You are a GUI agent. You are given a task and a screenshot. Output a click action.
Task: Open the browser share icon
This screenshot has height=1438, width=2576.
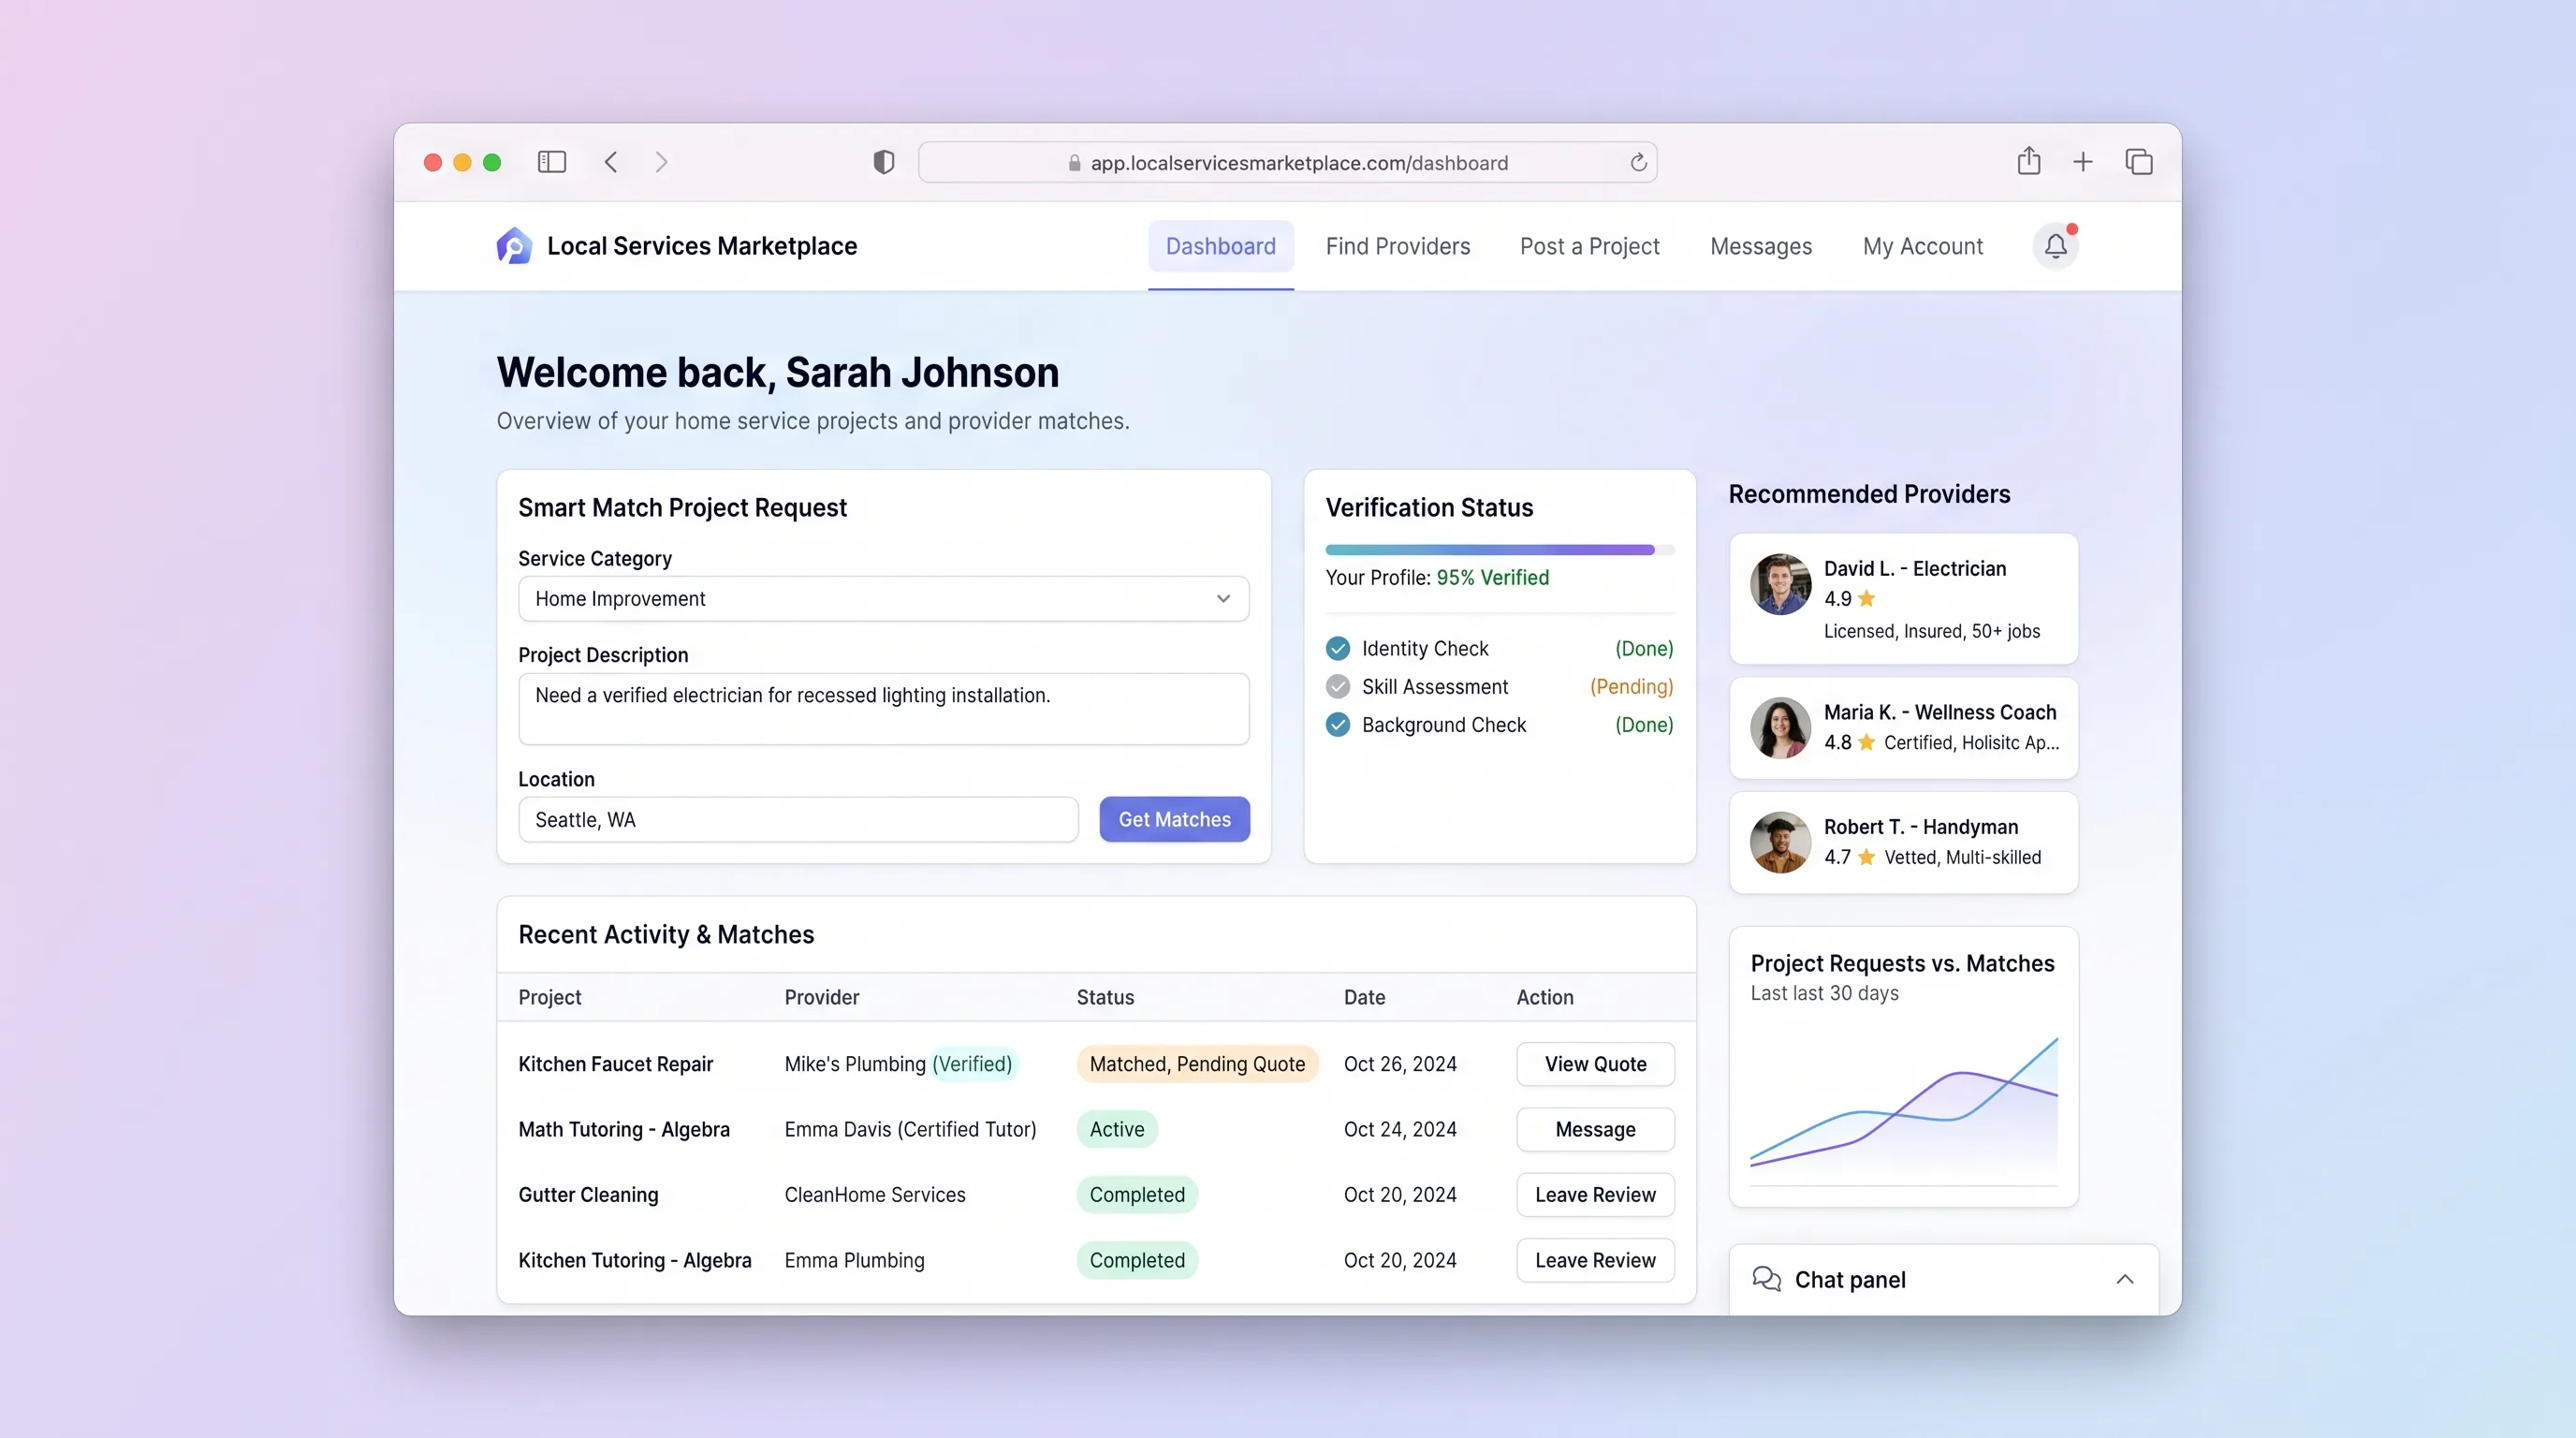pos(2028,160)
